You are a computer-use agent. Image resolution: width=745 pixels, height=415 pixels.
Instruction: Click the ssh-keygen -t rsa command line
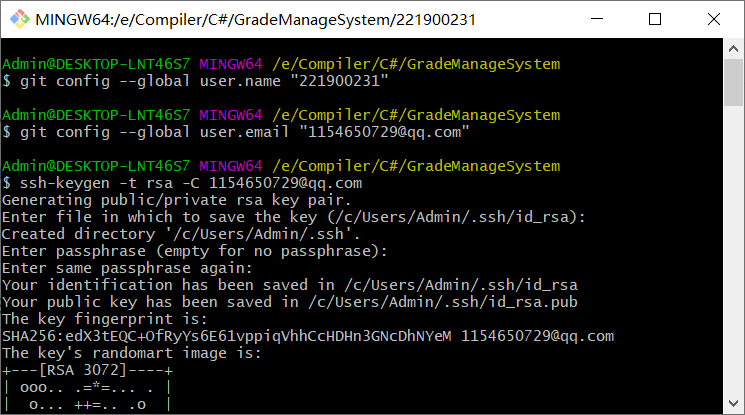[x=182, y=183]
